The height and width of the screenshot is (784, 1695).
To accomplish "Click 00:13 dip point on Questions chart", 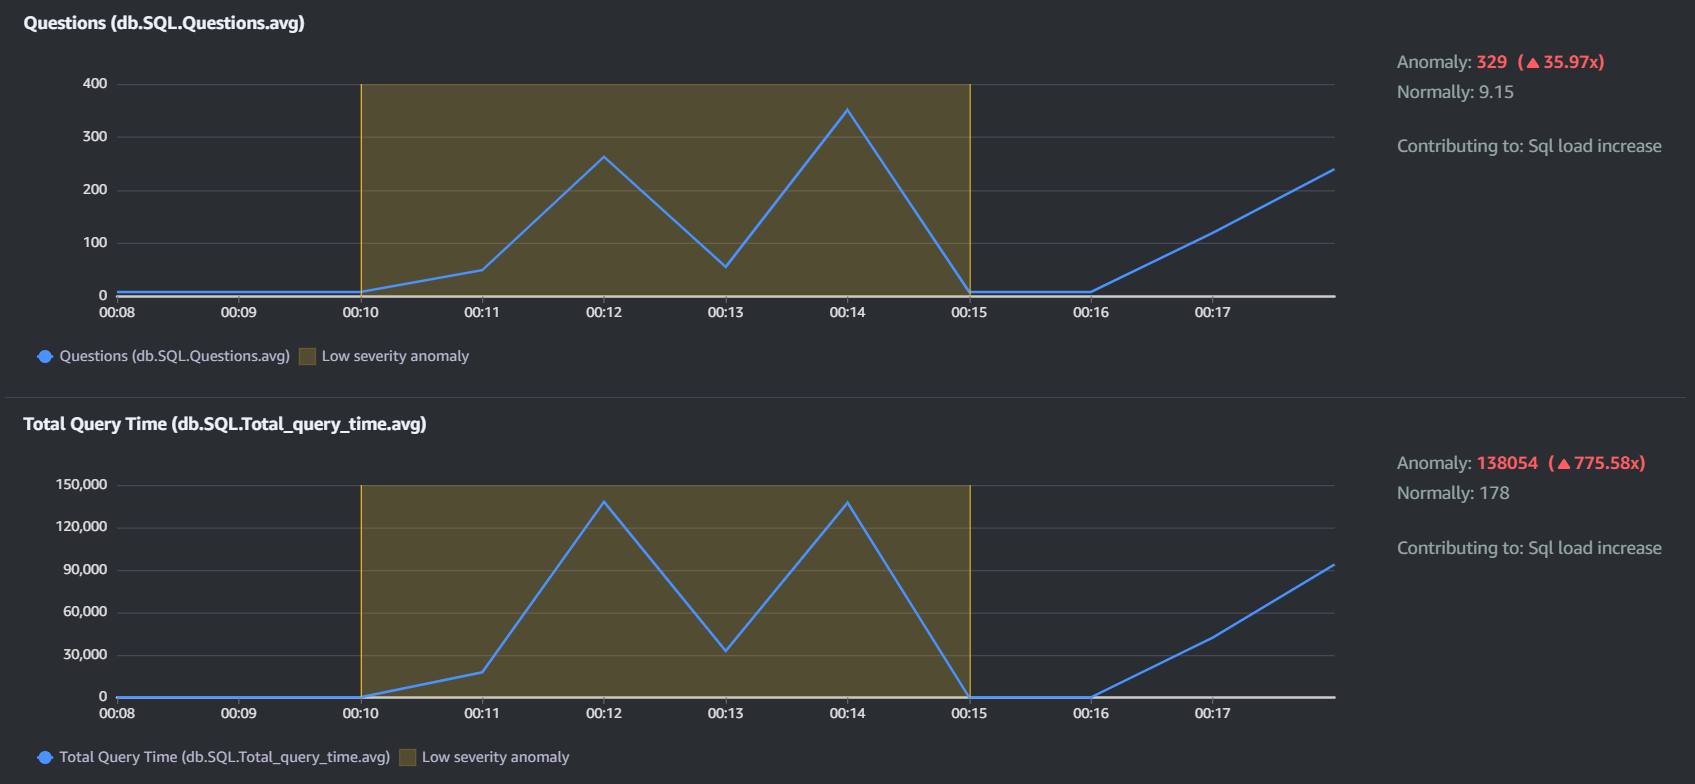I will [x=726, y=267].
